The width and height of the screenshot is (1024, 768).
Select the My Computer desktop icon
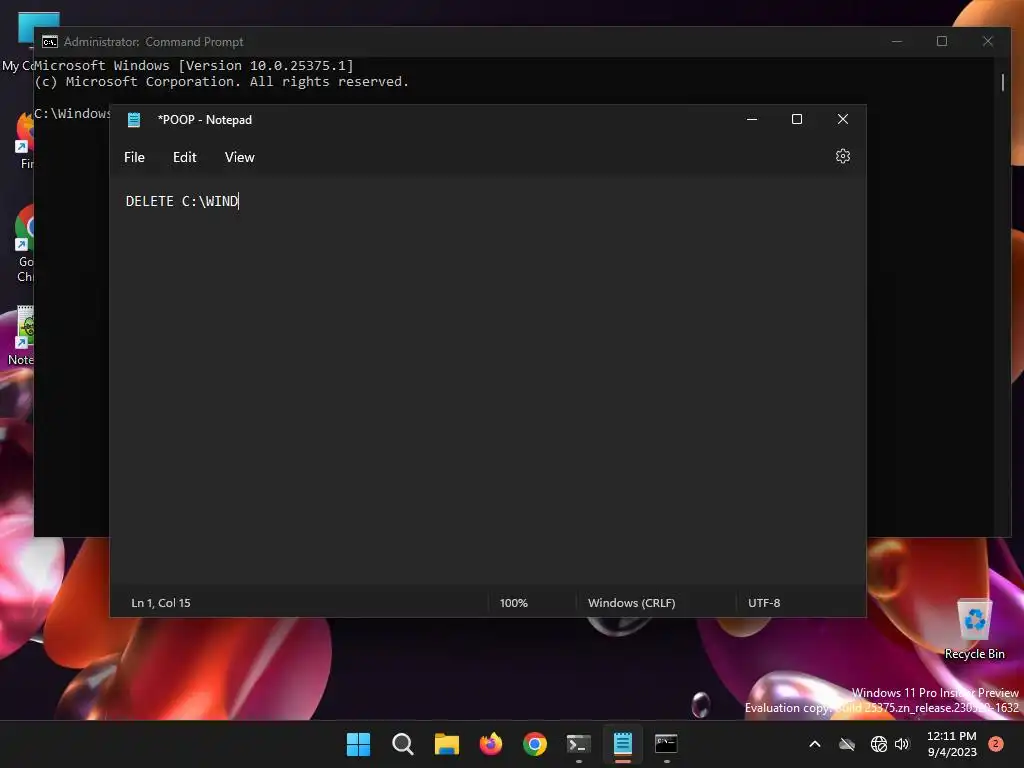[x=18, y=42]
